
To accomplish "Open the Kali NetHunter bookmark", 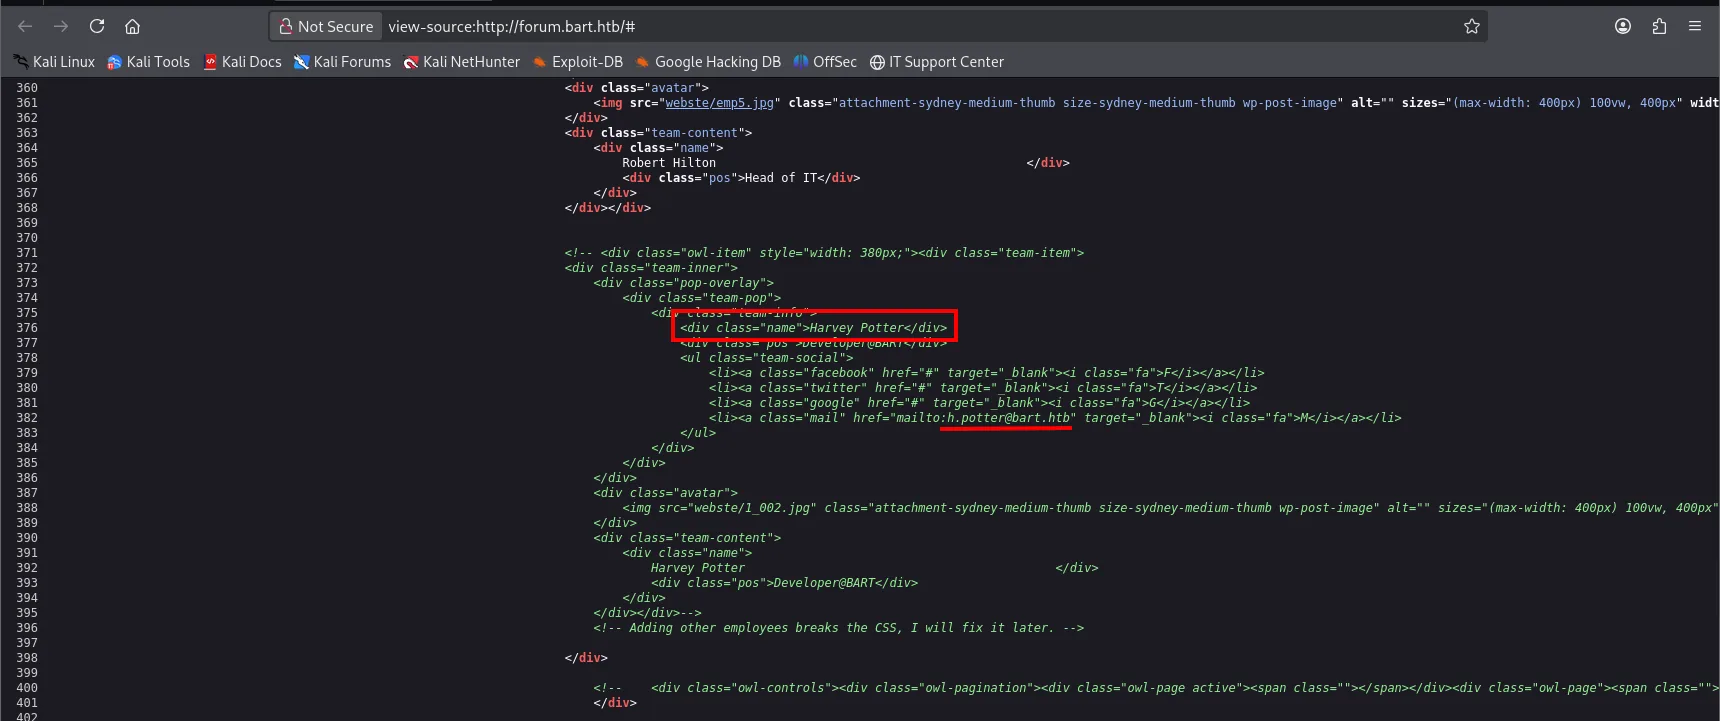I will pos(461,62).
